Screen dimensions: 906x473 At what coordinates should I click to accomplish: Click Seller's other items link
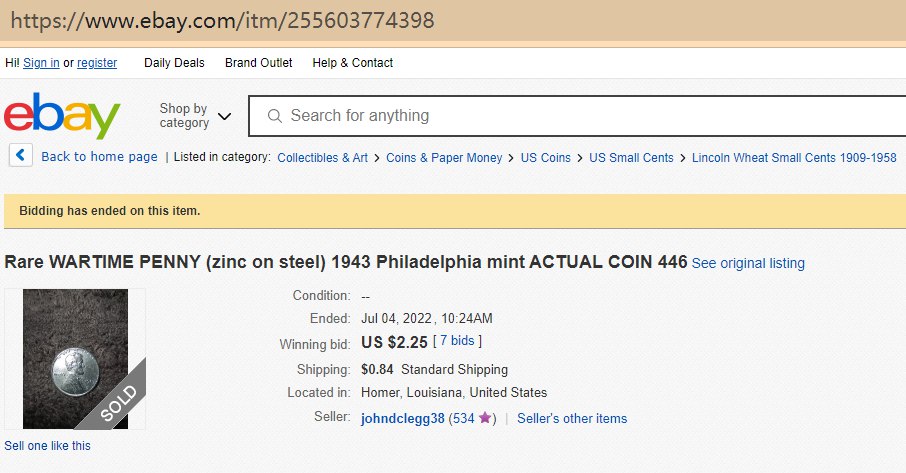click(572, 419)
